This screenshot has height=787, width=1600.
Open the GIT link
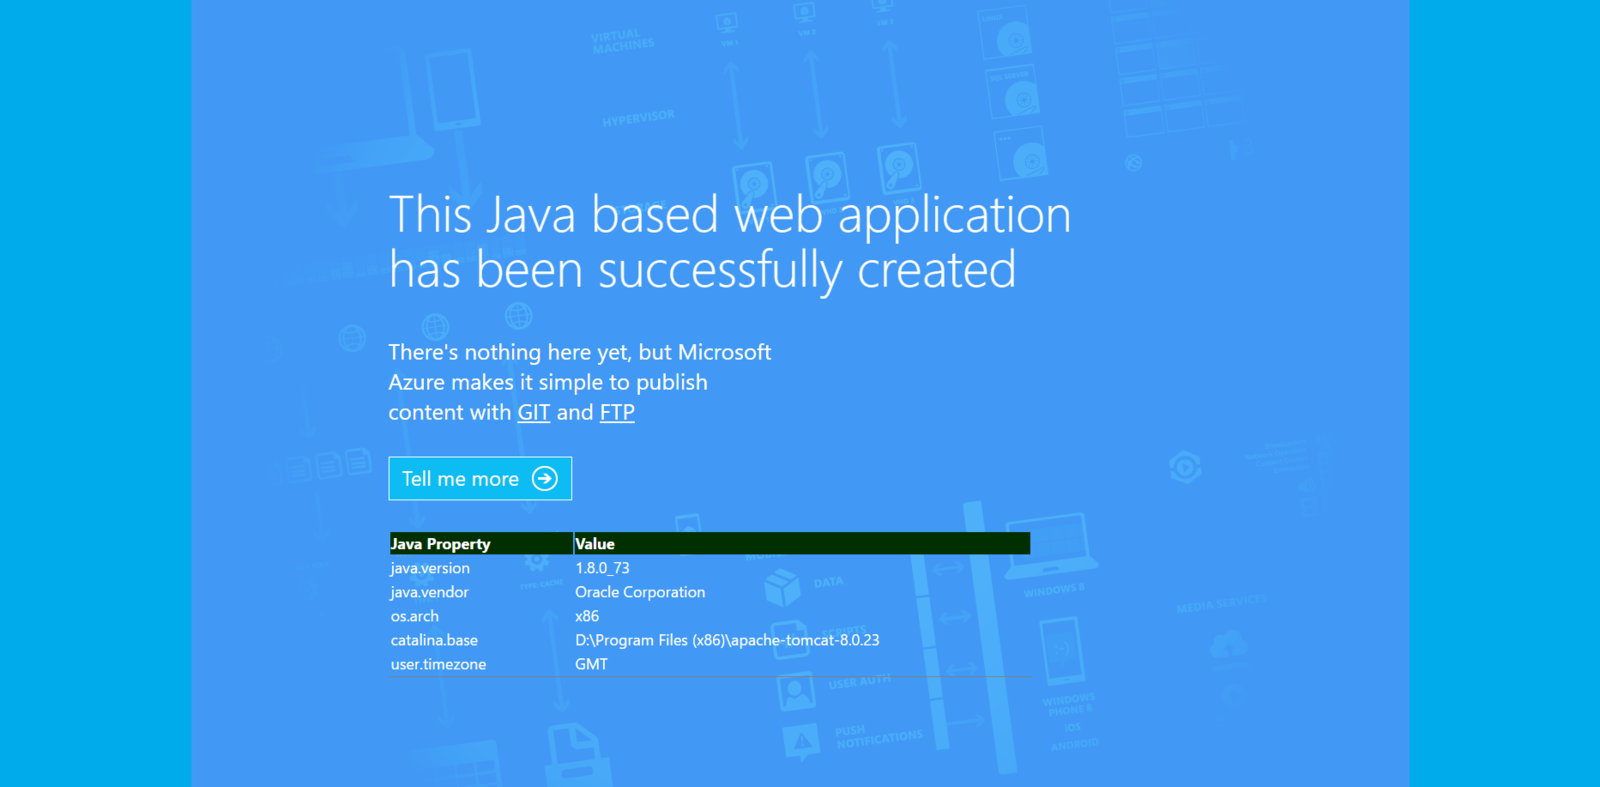point(534,412)
